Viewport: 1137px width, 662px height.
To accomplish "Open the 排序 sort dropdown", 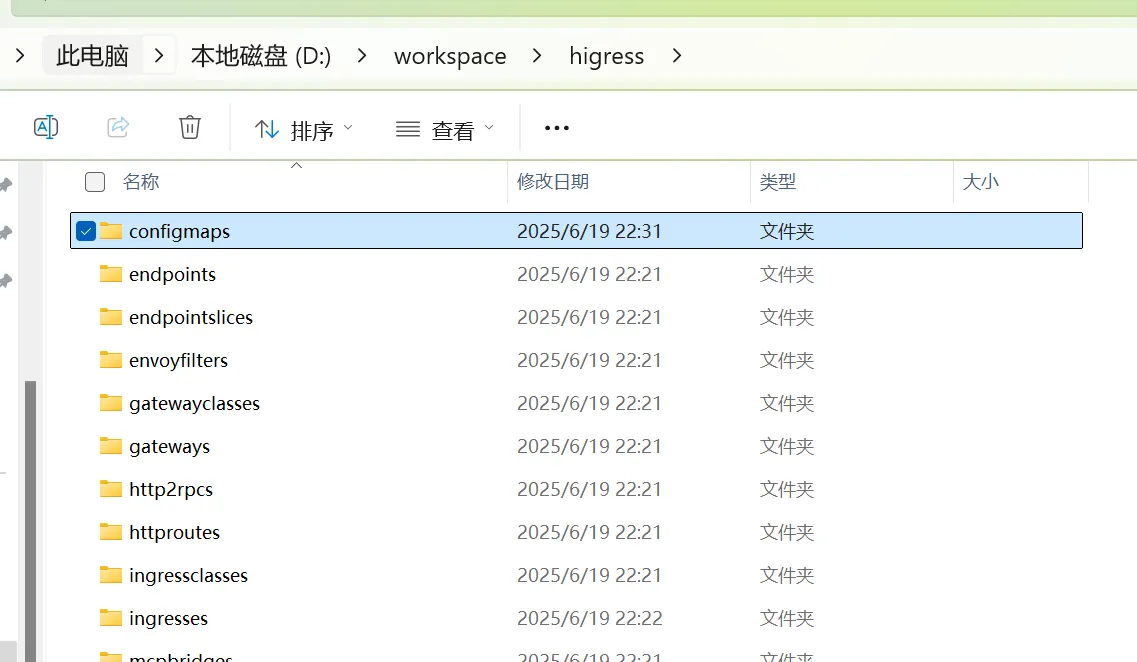I will (x=304, y=130).
